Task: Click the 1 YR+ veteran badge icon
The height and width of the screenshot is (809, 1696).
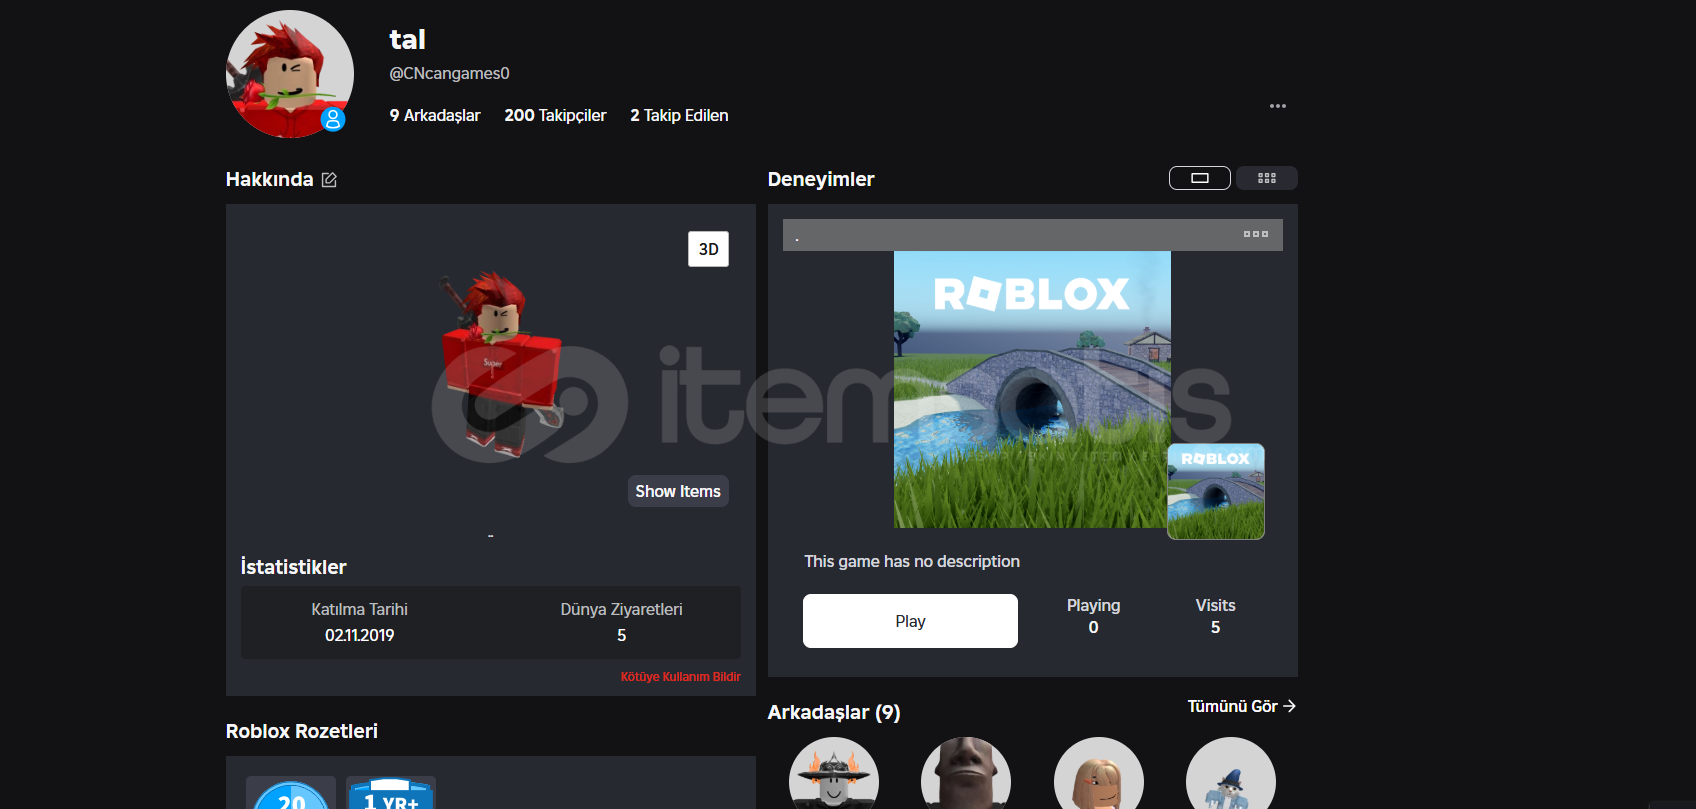Action: tap(391, 793)
